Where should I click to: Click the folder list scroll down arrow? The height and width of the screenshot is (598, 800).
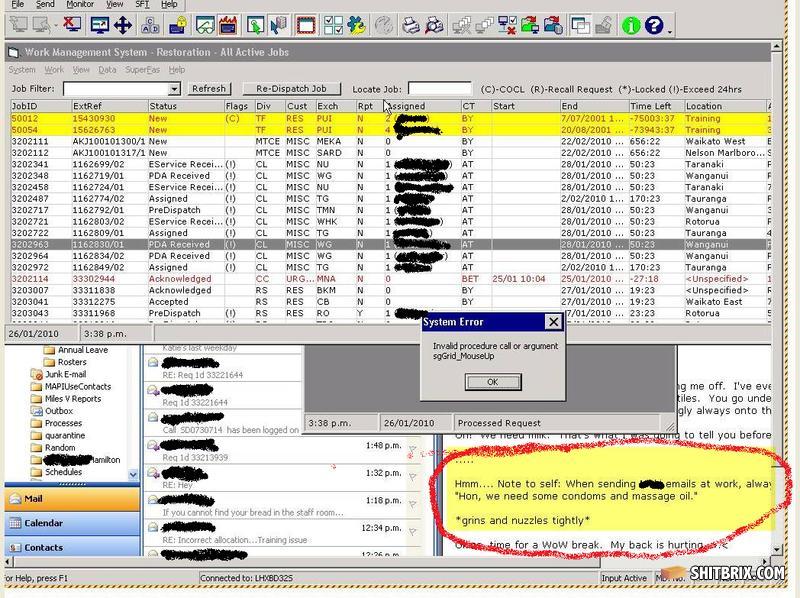(133, 475)
